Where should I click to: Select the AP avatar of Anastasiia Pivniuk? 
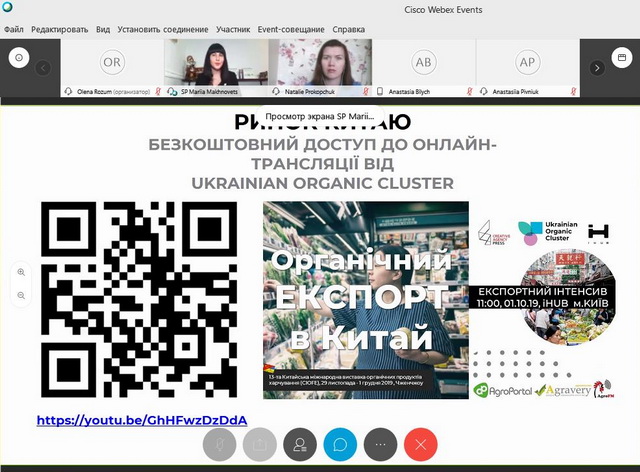click(527, 62)
